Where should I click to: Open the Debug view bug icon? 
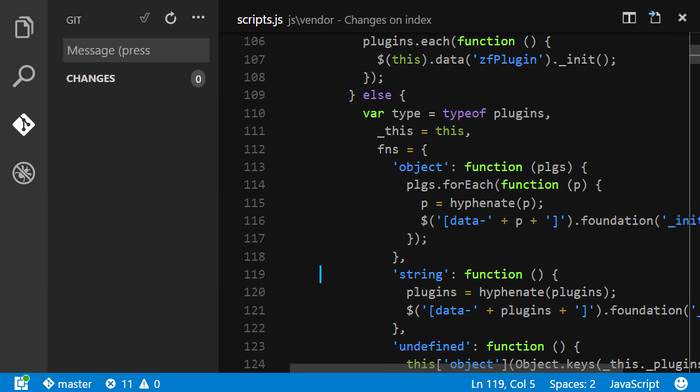tap(24, 173)
